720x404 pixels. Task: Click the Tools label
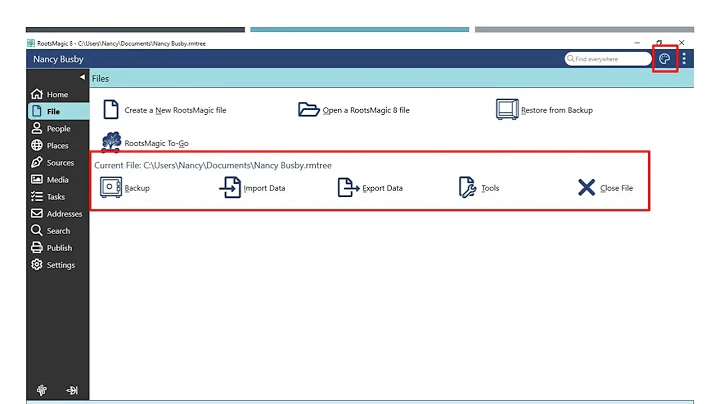pos(490,188)
